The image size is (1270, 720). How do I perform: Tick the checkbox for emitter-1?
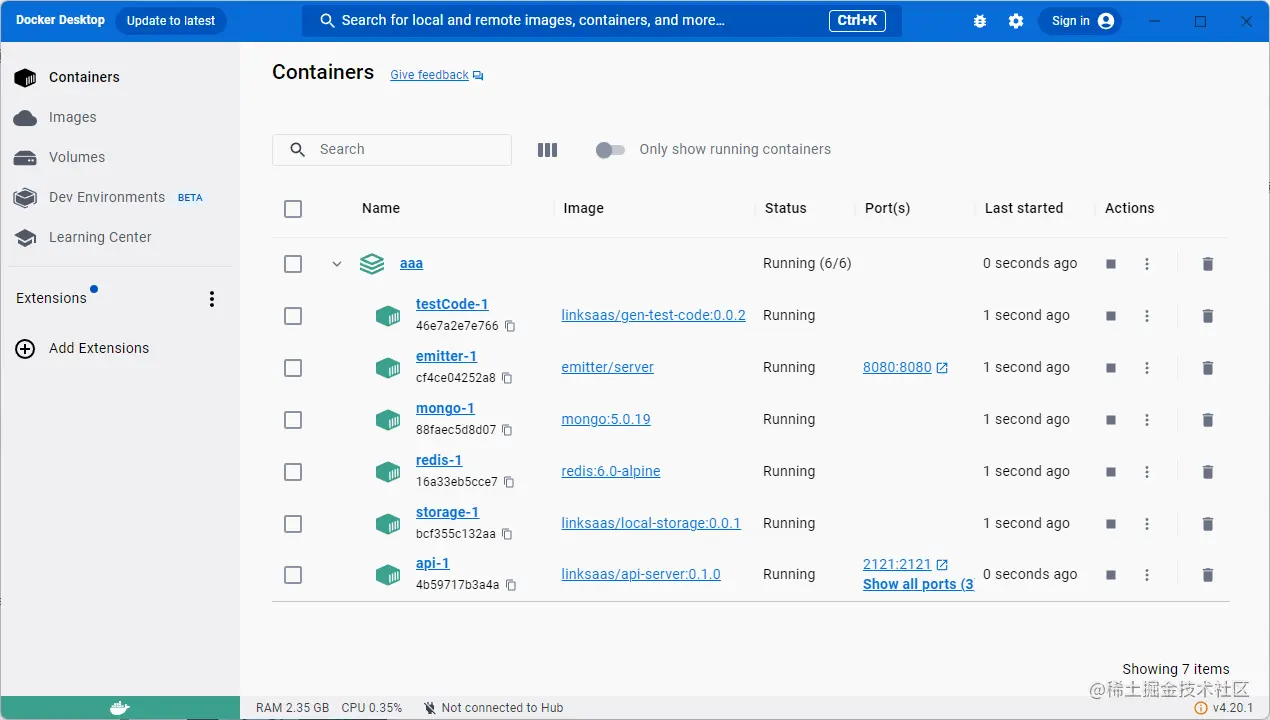click(x=293, y=368)
